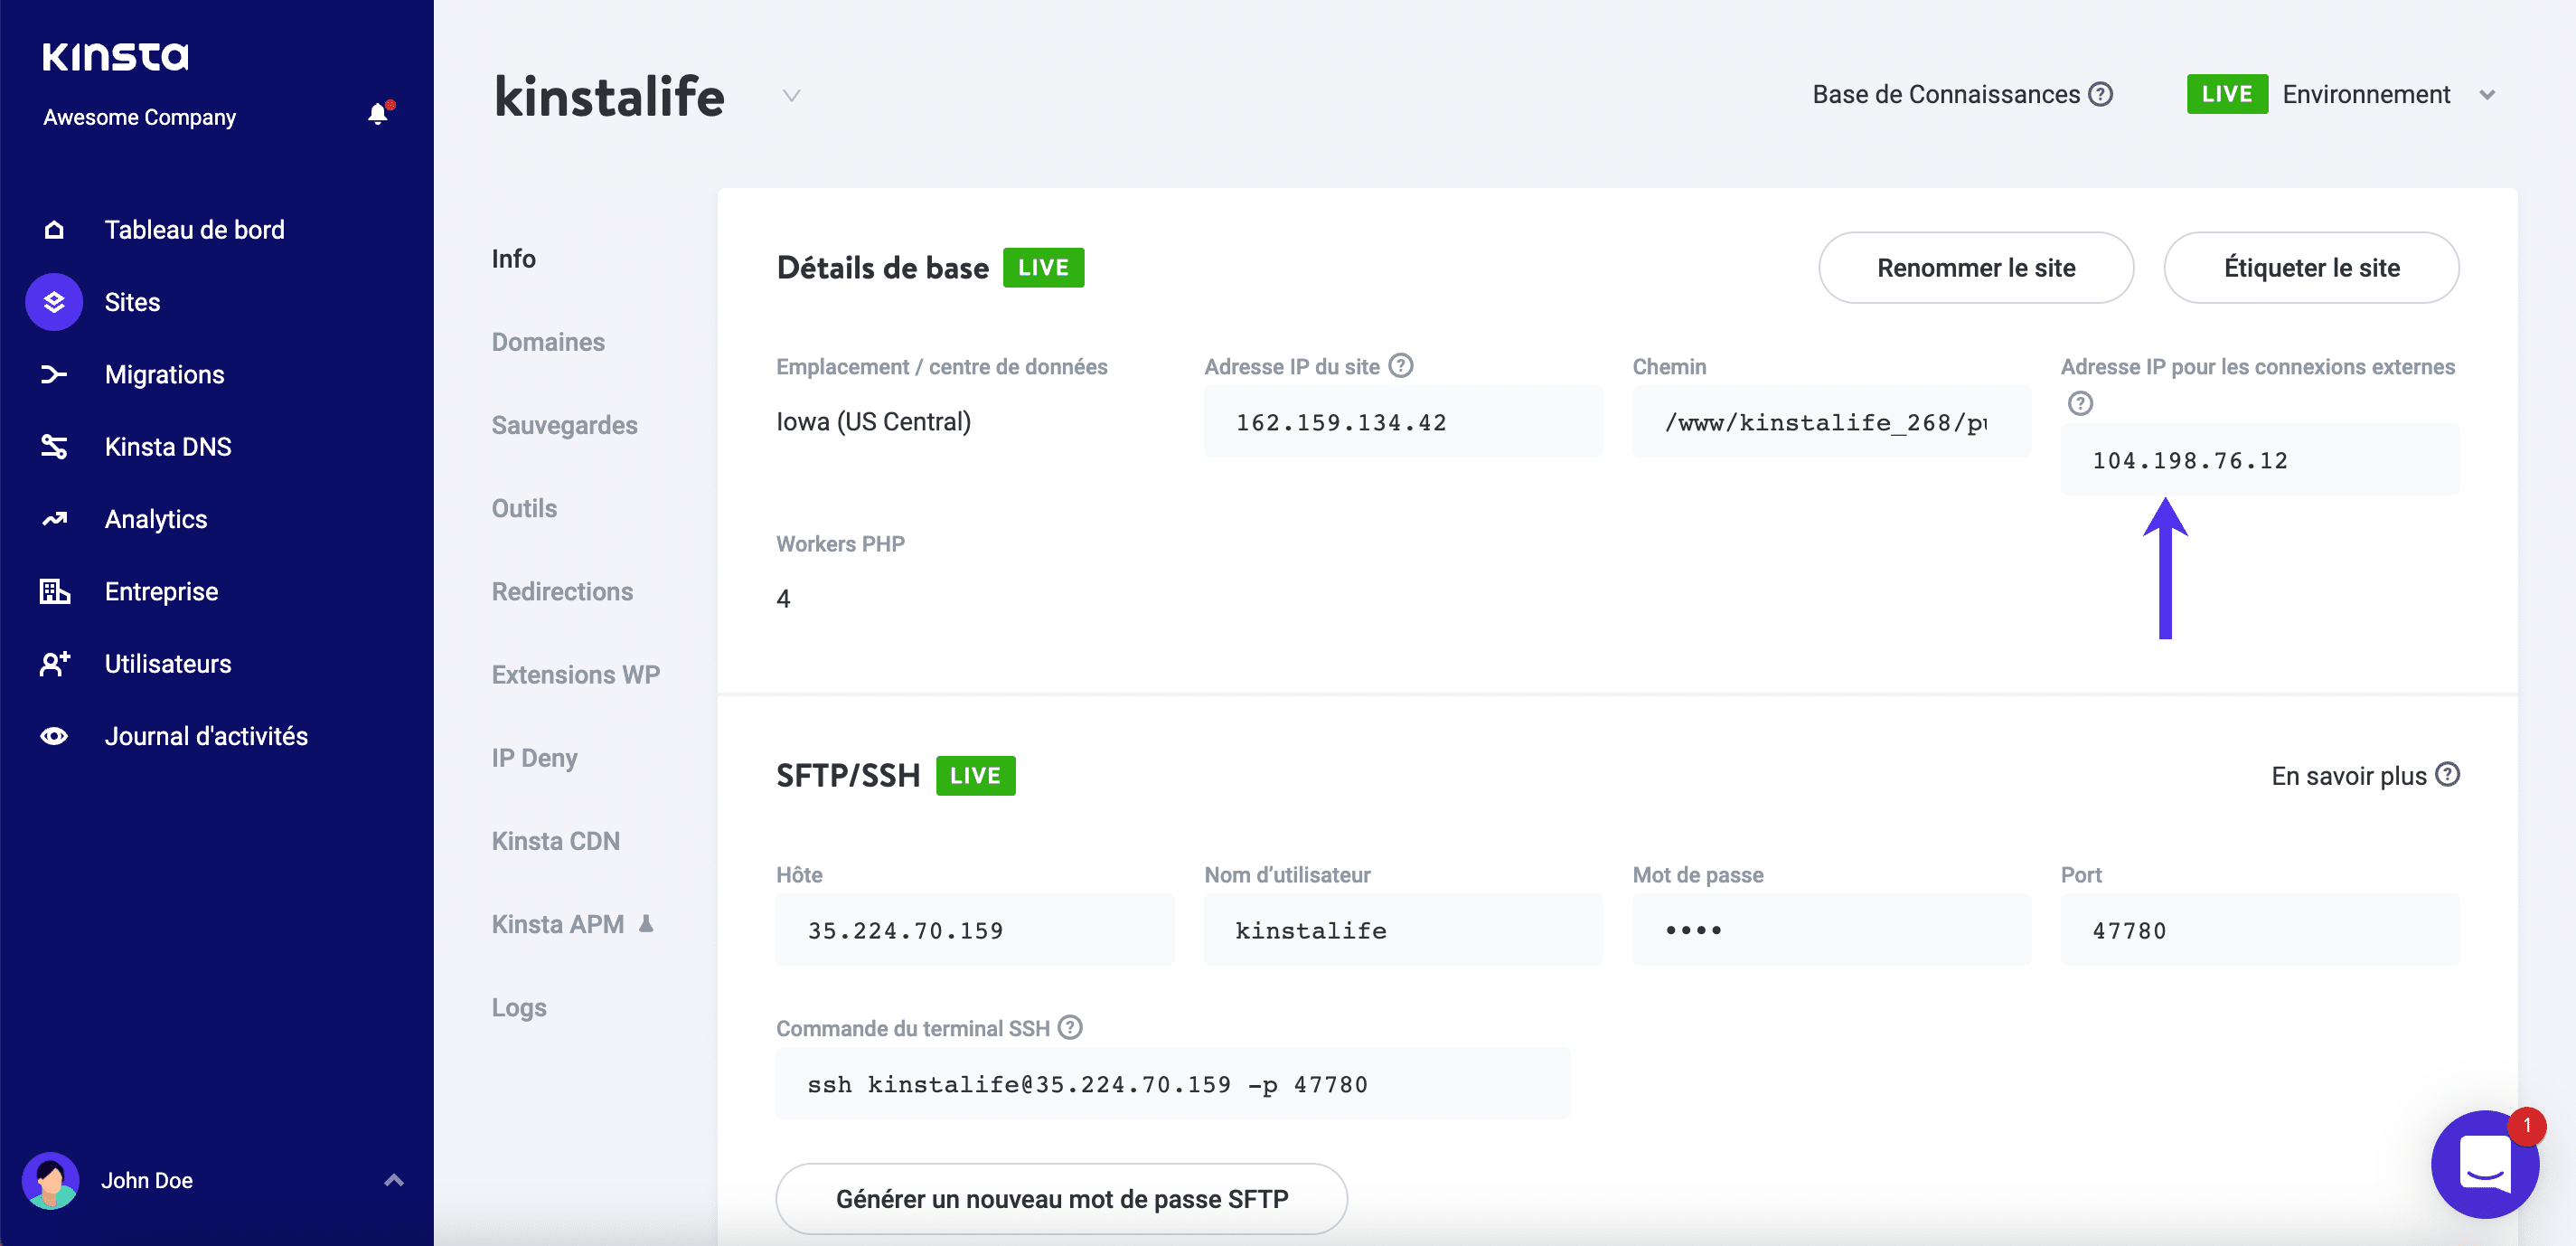
Task: Click the Chemin path field
Action: 1831,422
